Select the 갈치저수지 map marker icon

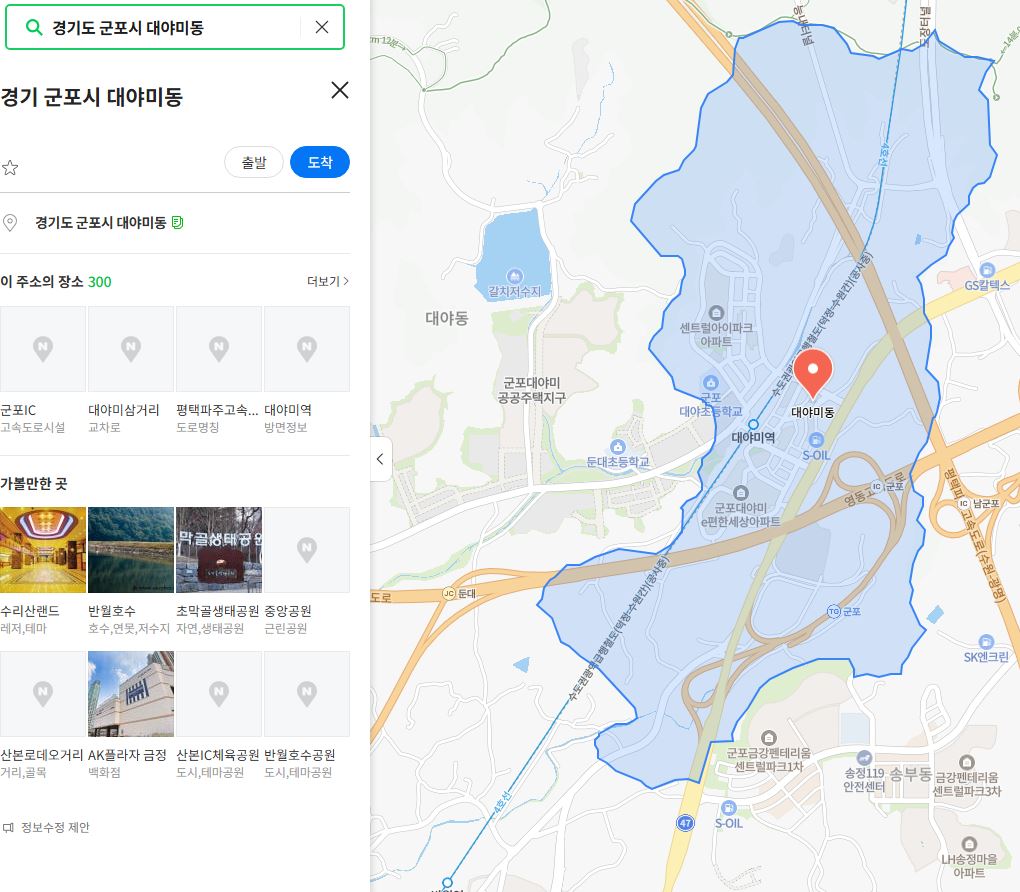pyautogui.click(x=515, y=276)
